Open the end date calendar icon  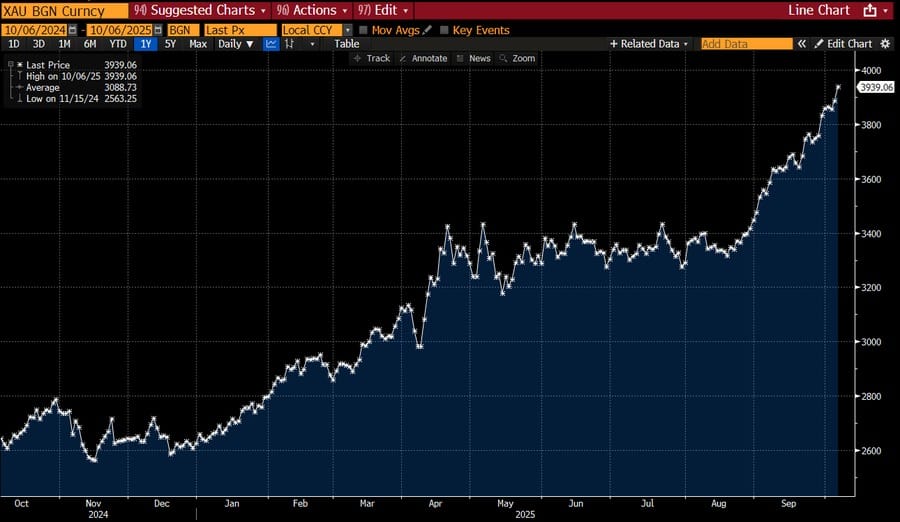[x=157, y=30]
